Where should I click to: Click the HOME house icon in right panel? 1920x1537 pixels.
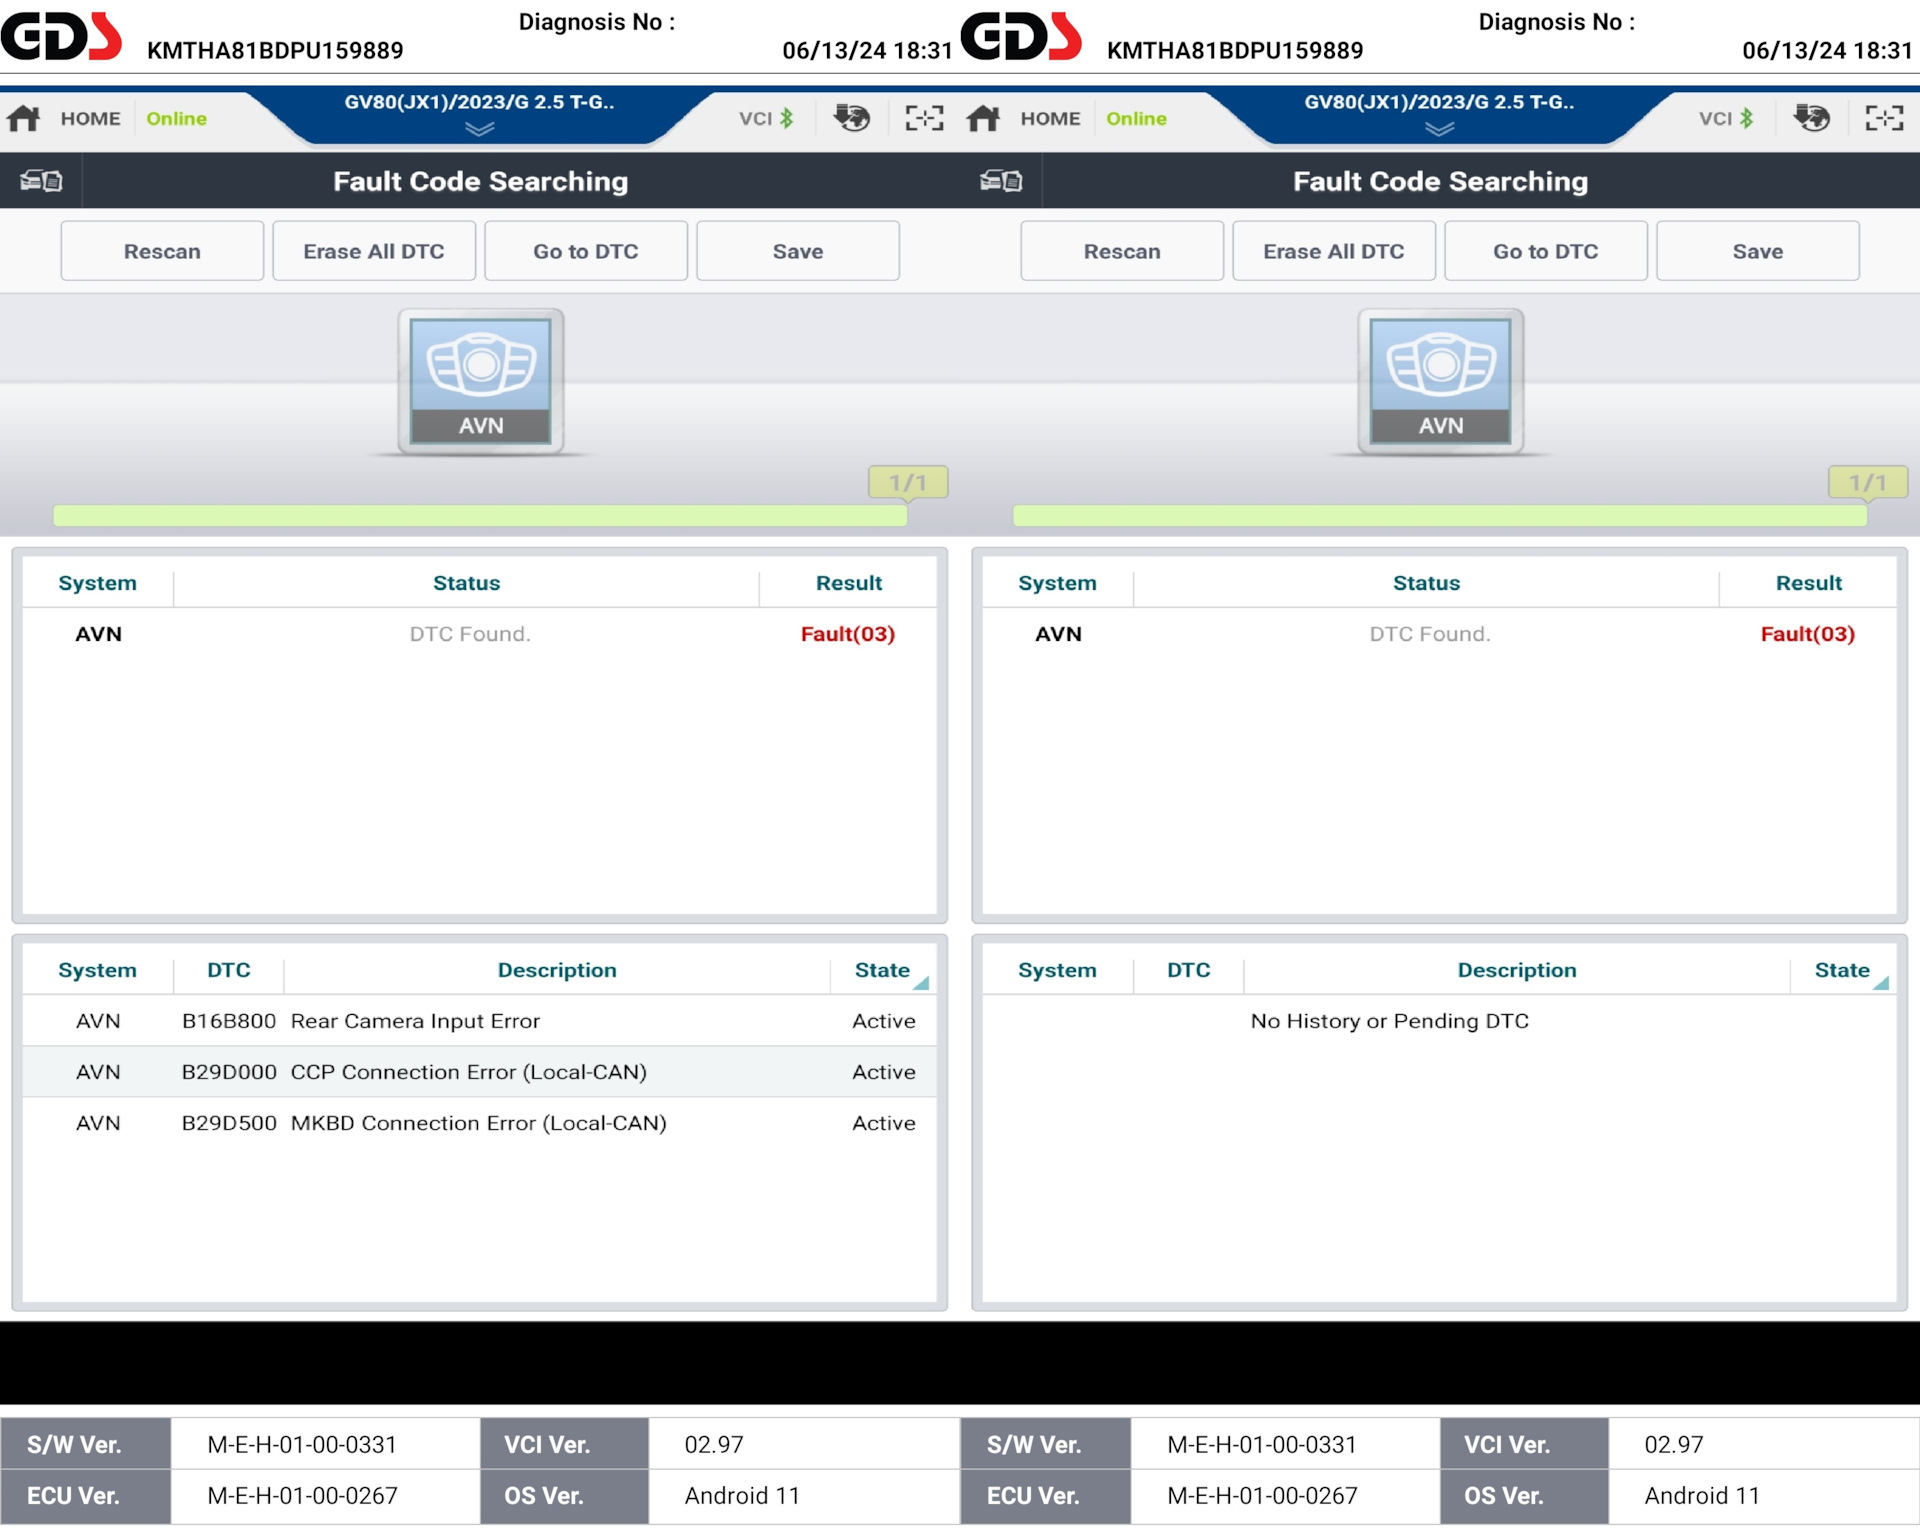click(x=984, y=119)
